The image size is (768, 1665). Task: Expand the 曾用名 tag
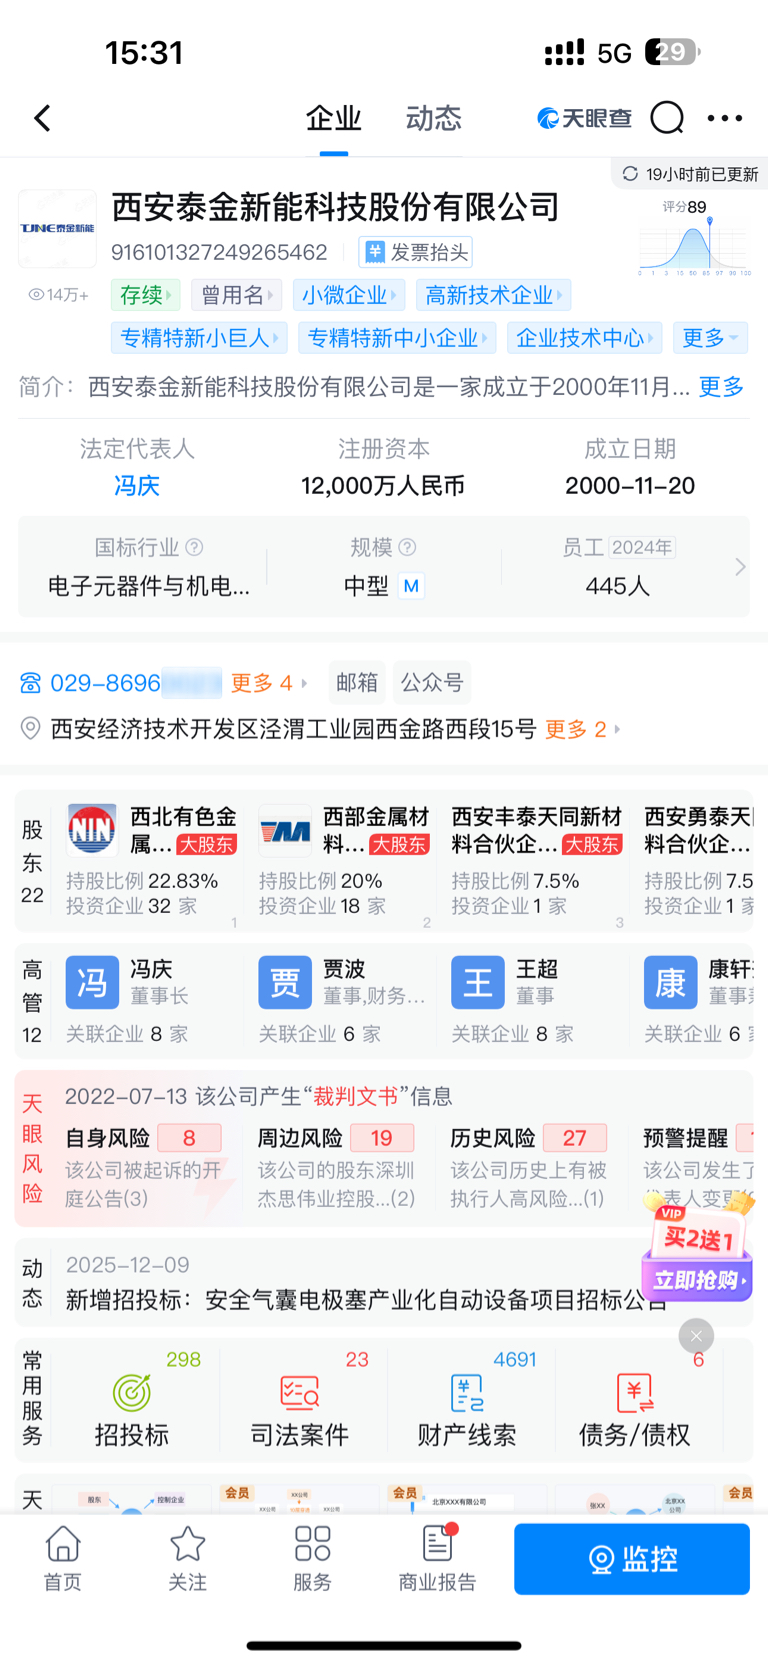237,295
